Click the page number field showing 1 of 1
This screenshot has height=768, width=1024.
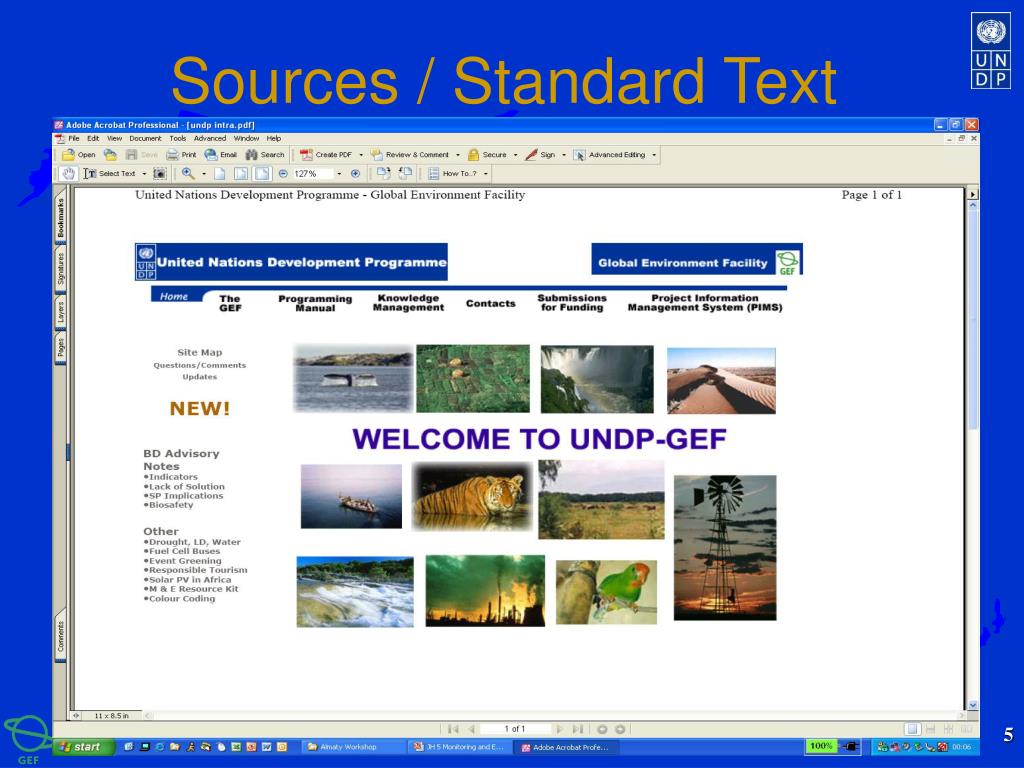coord(515,729)
